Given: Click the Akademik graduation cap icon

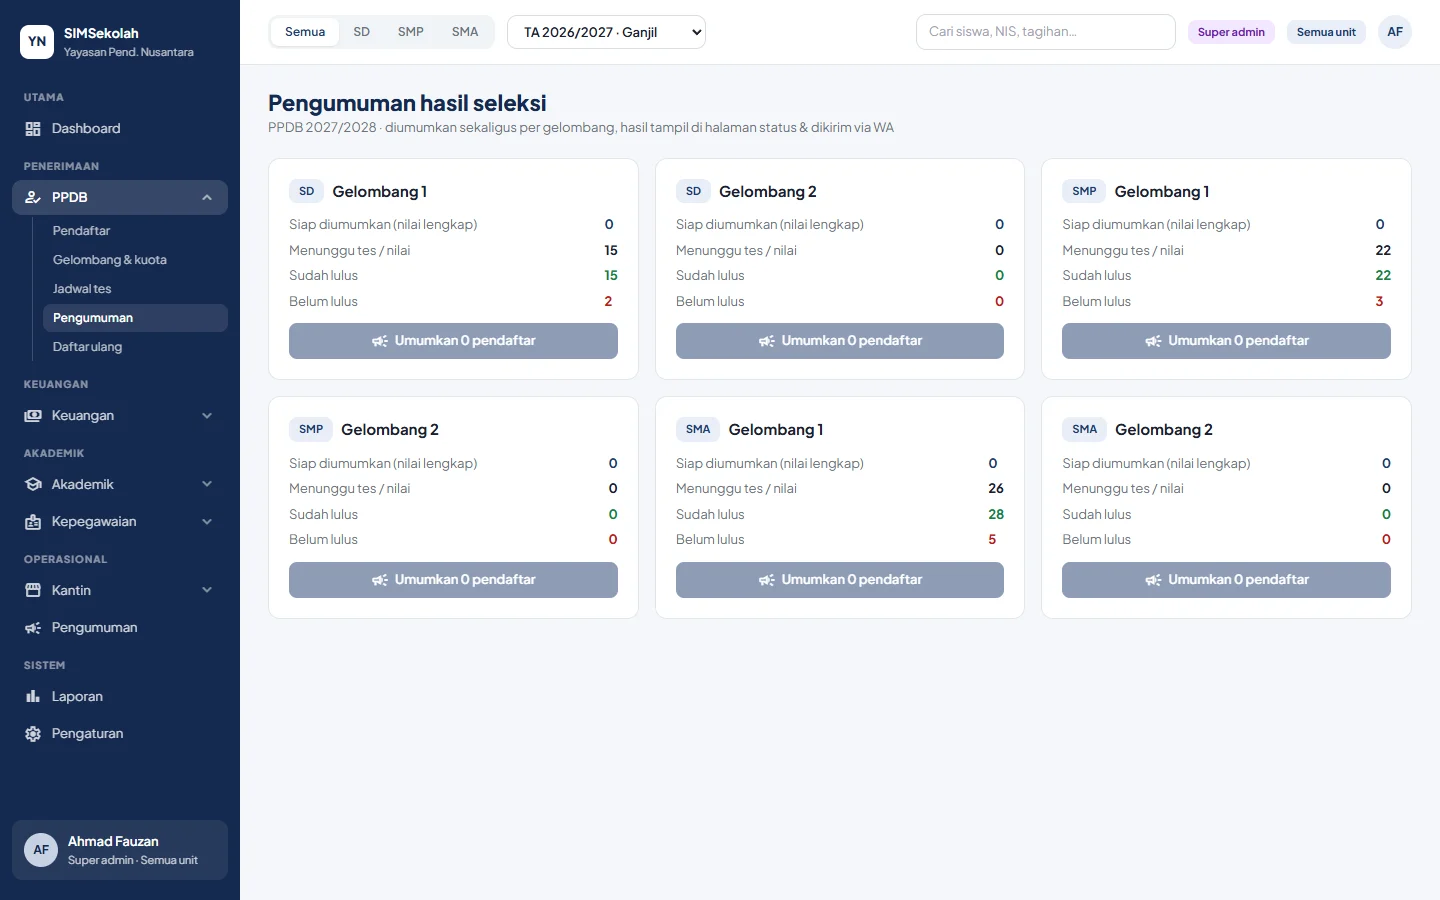Looking at the screenshot, I should (33, 485).
